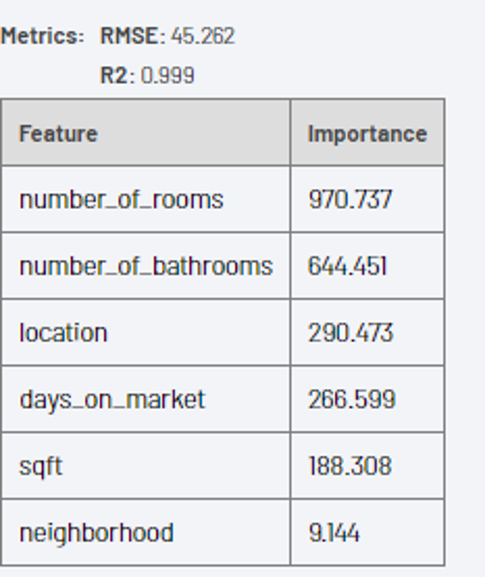Viewport: 485px width, 577px height.
Task: Click the Metrics heading label
Action: click(x=43, y=36)
